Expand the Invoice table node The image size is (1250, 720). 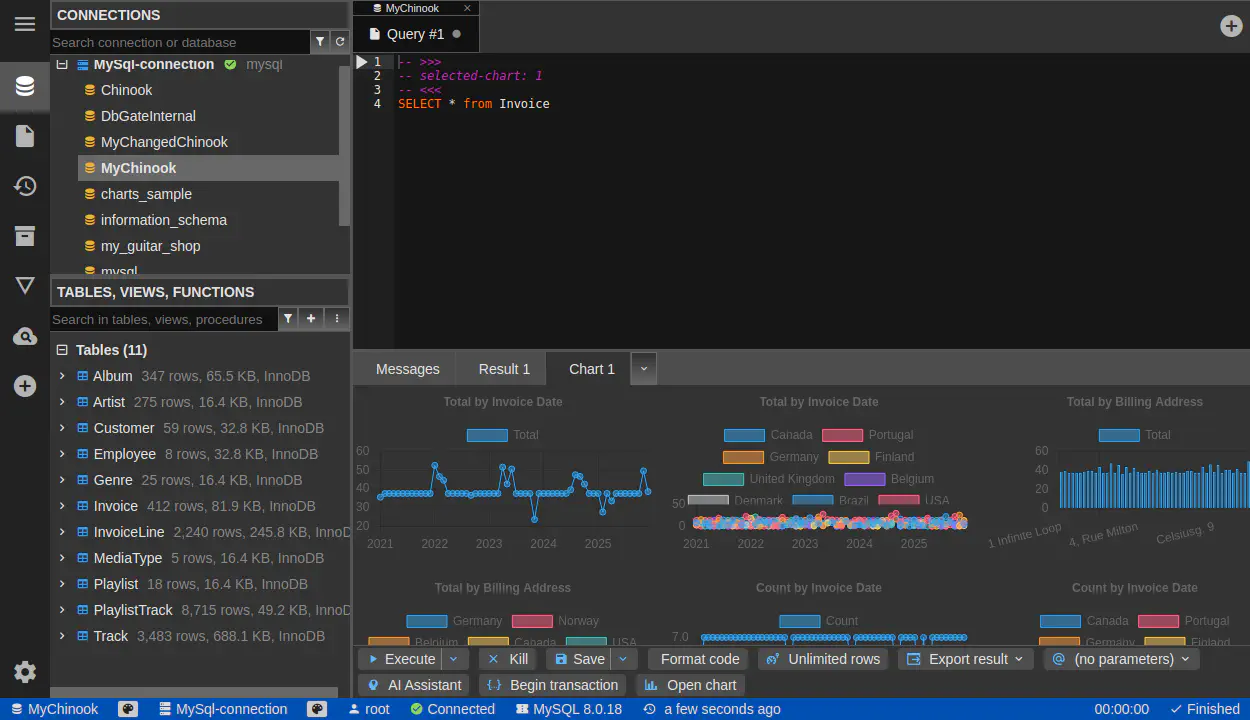coord(62,506)
